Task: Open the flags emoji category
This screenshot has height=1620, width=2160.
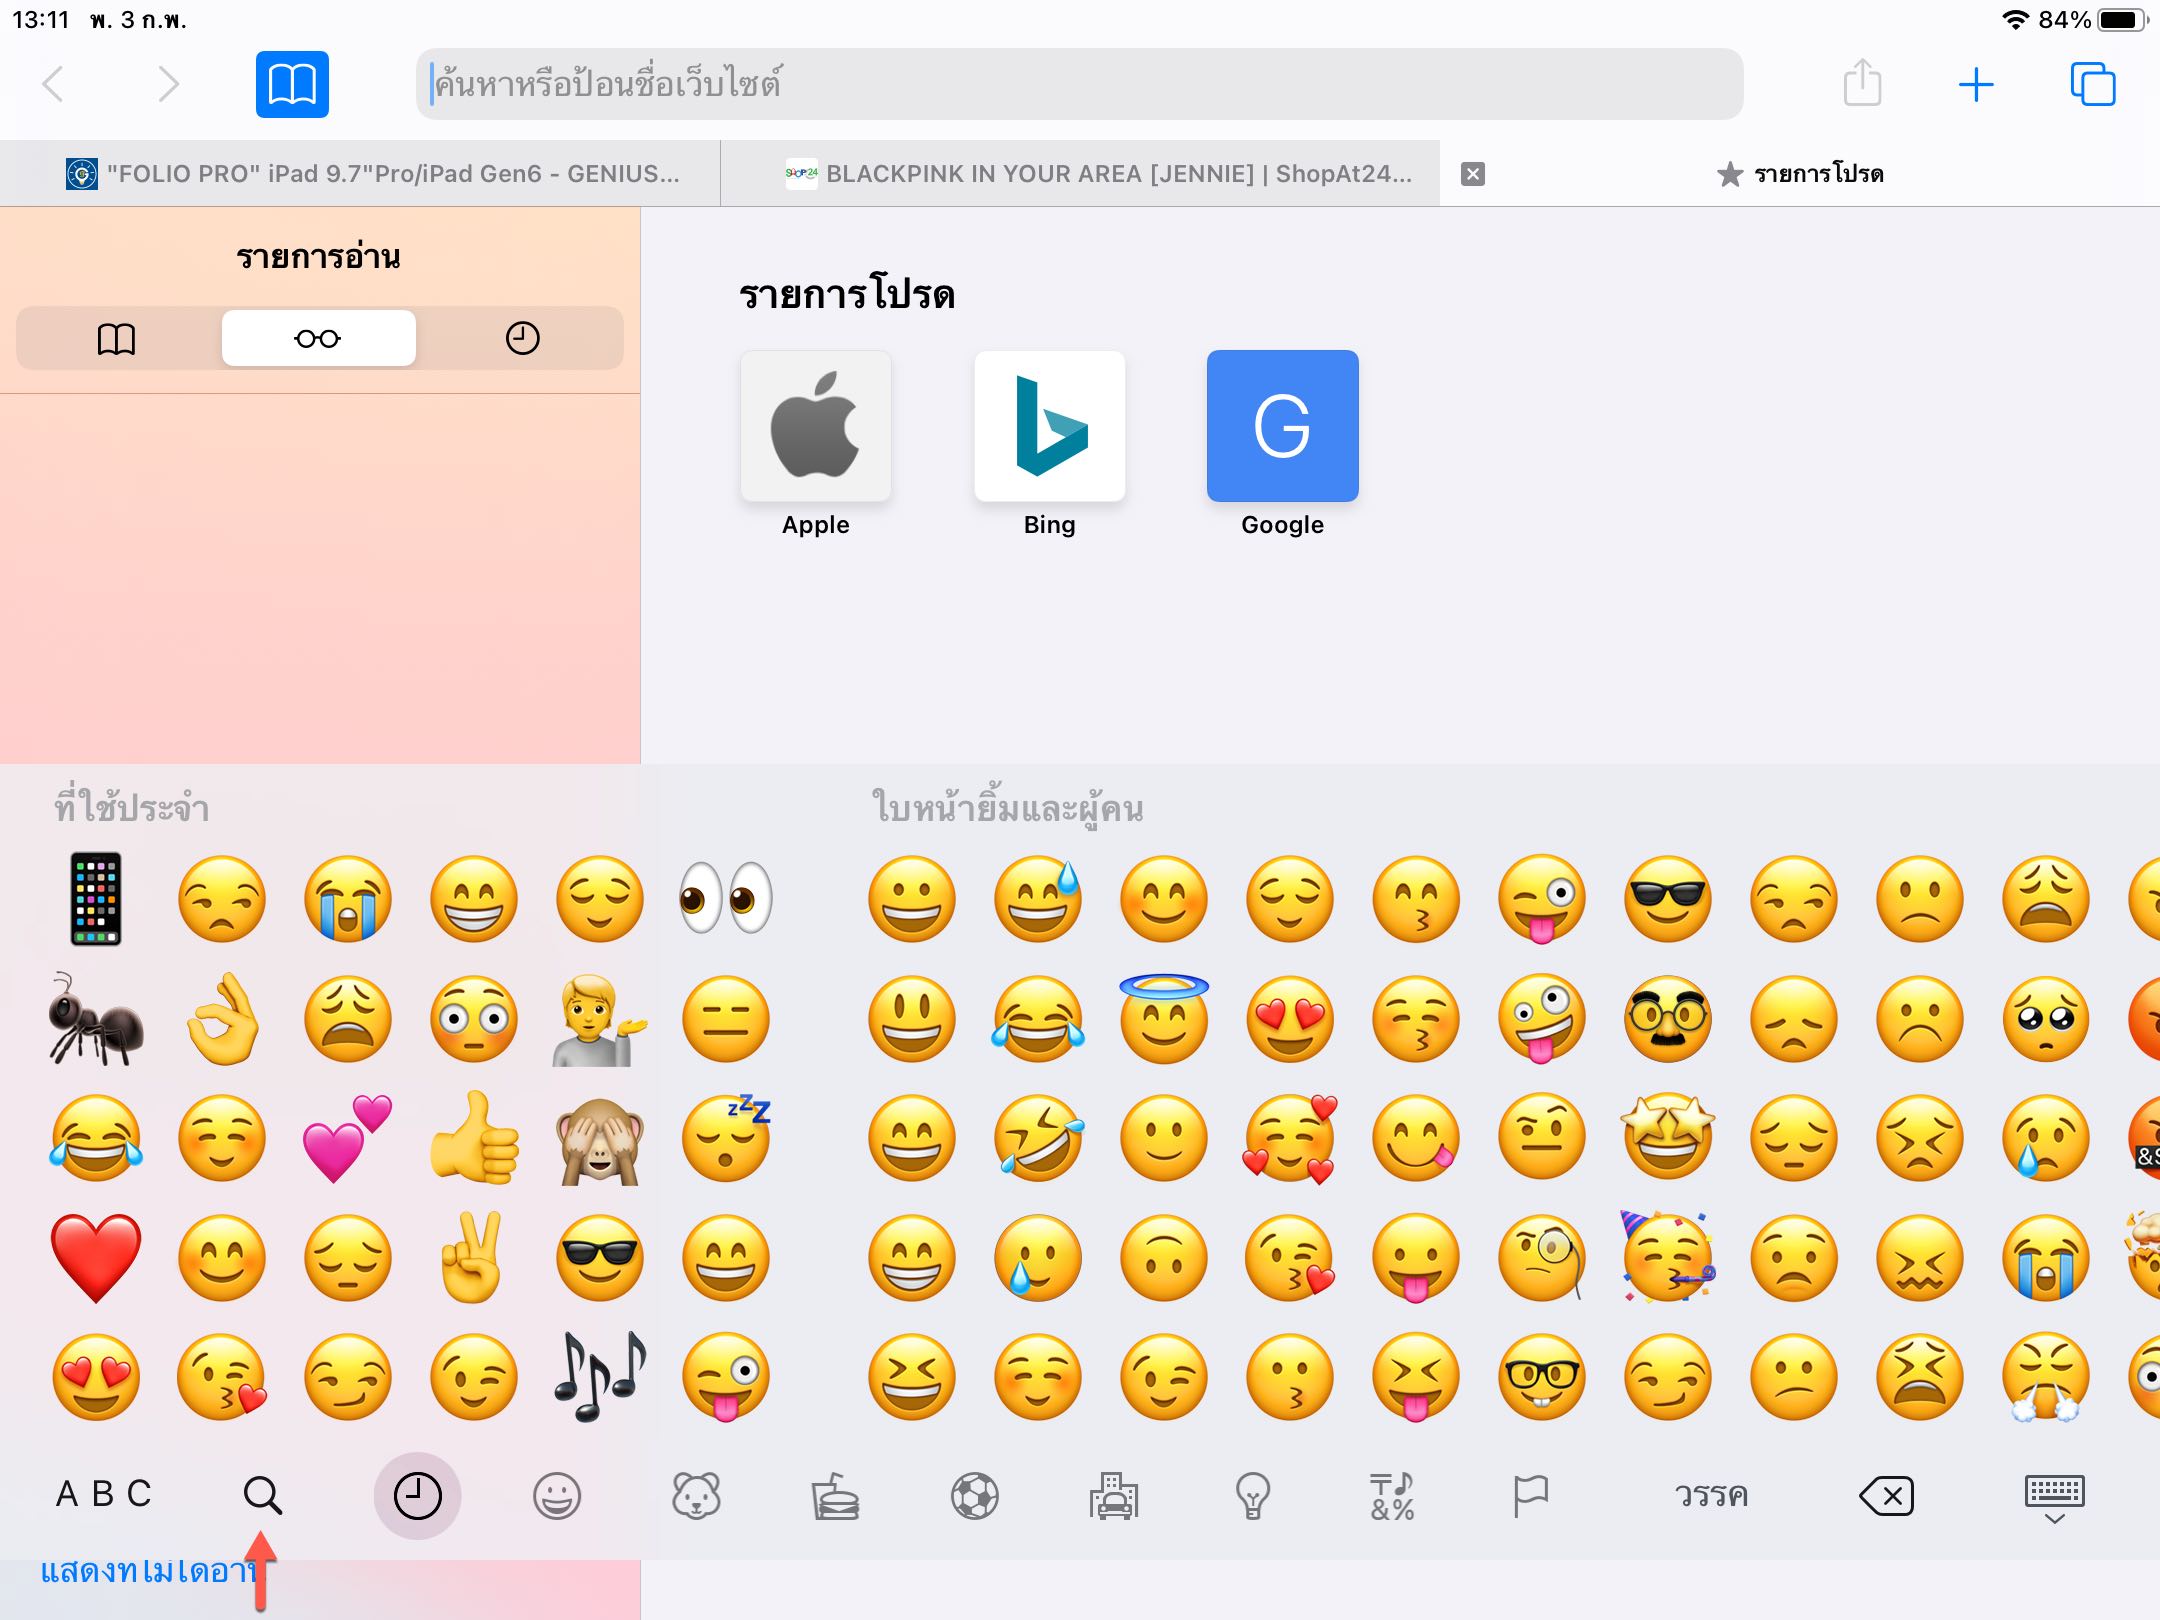Action: coord(1530,1497)
